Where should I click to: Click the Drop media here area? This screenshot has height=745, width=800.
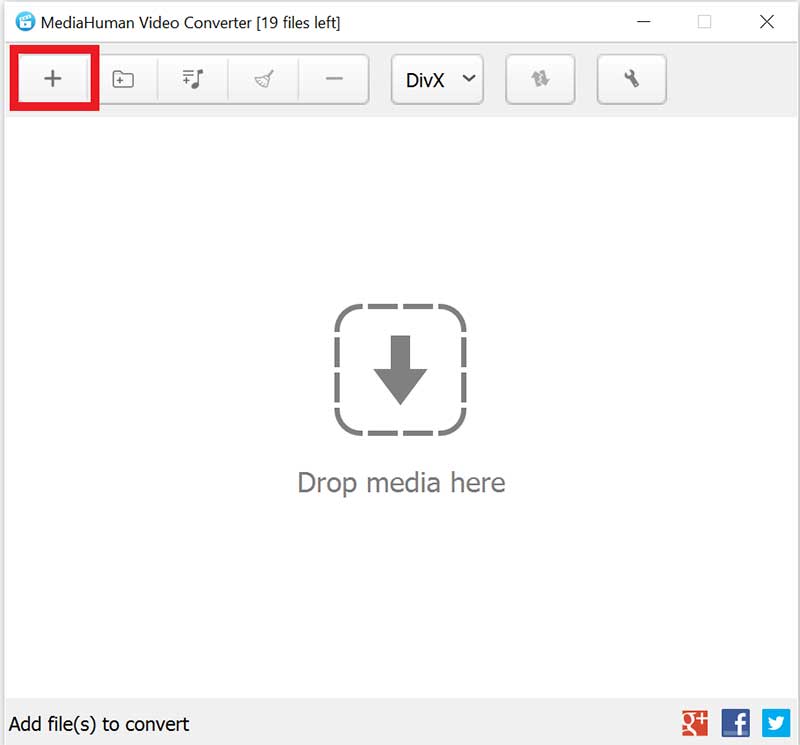[x=400, y=483]
